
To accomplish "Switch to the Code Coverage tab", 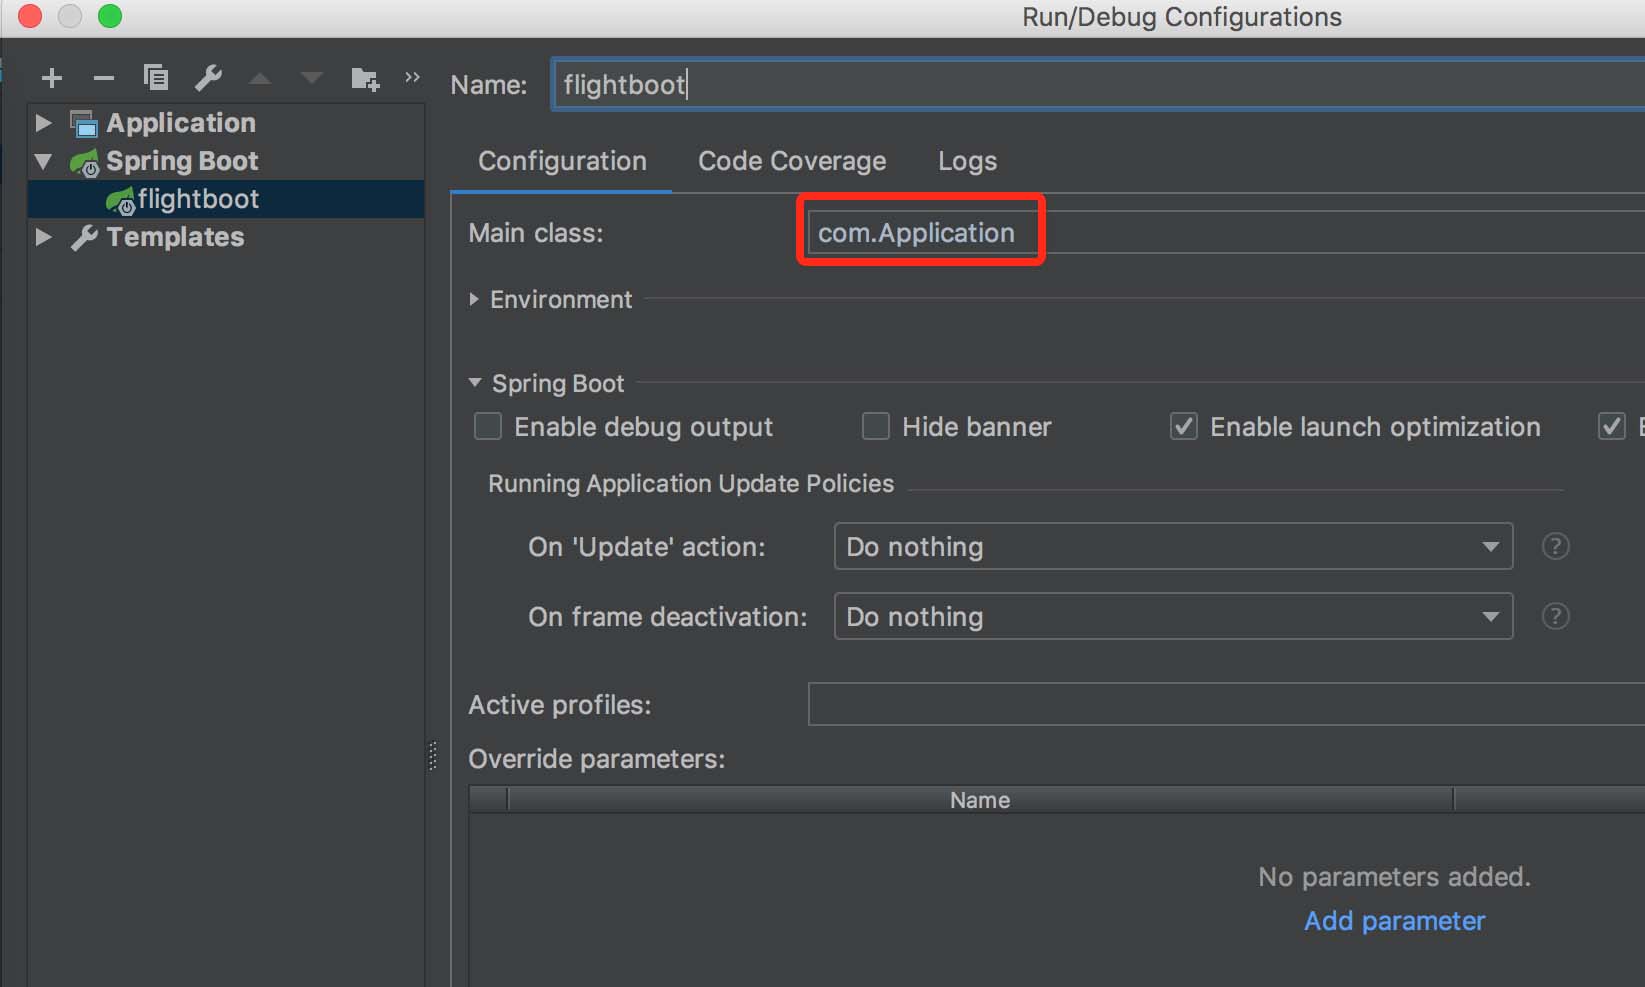I will coord(791,161).
